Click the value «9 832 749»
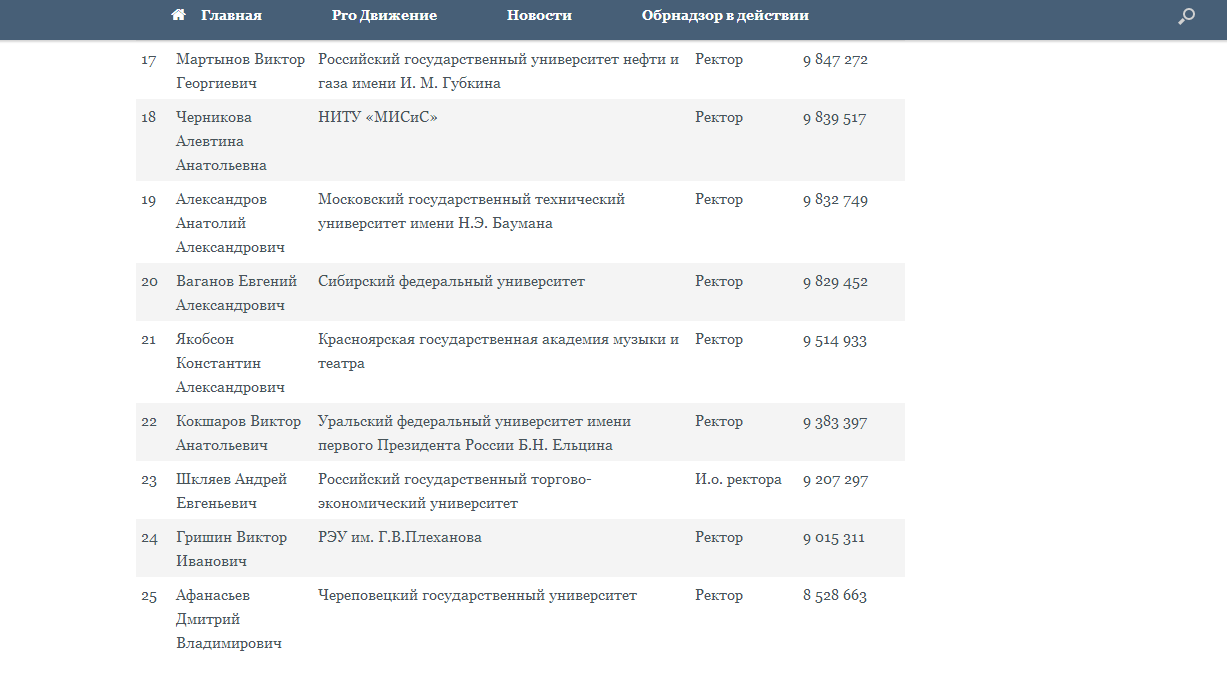1227x681 pixels. pos(835,200)
